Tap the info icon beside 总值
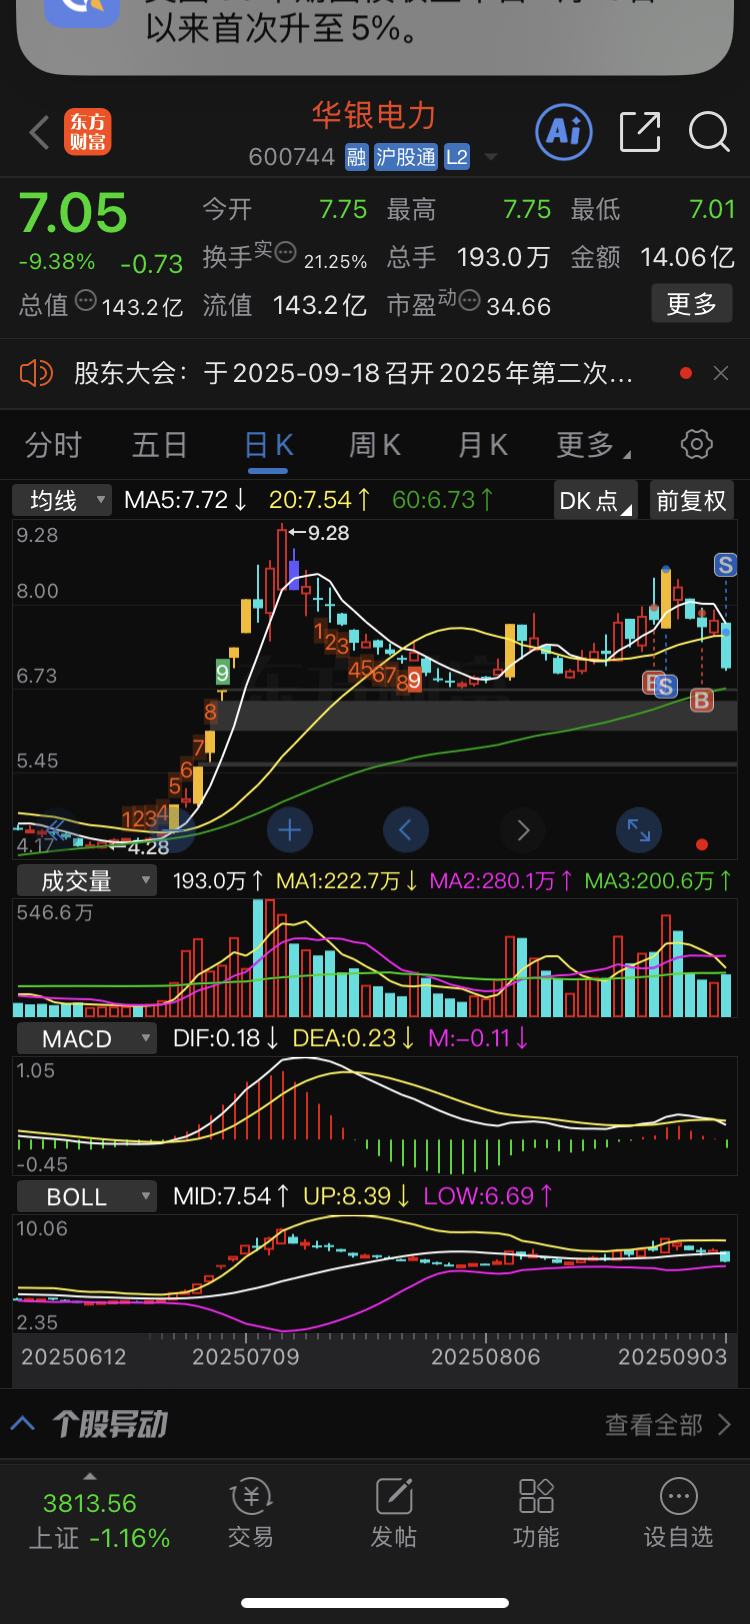The height and width of the screenshot is (1624, 750). [x=85, y=299]
